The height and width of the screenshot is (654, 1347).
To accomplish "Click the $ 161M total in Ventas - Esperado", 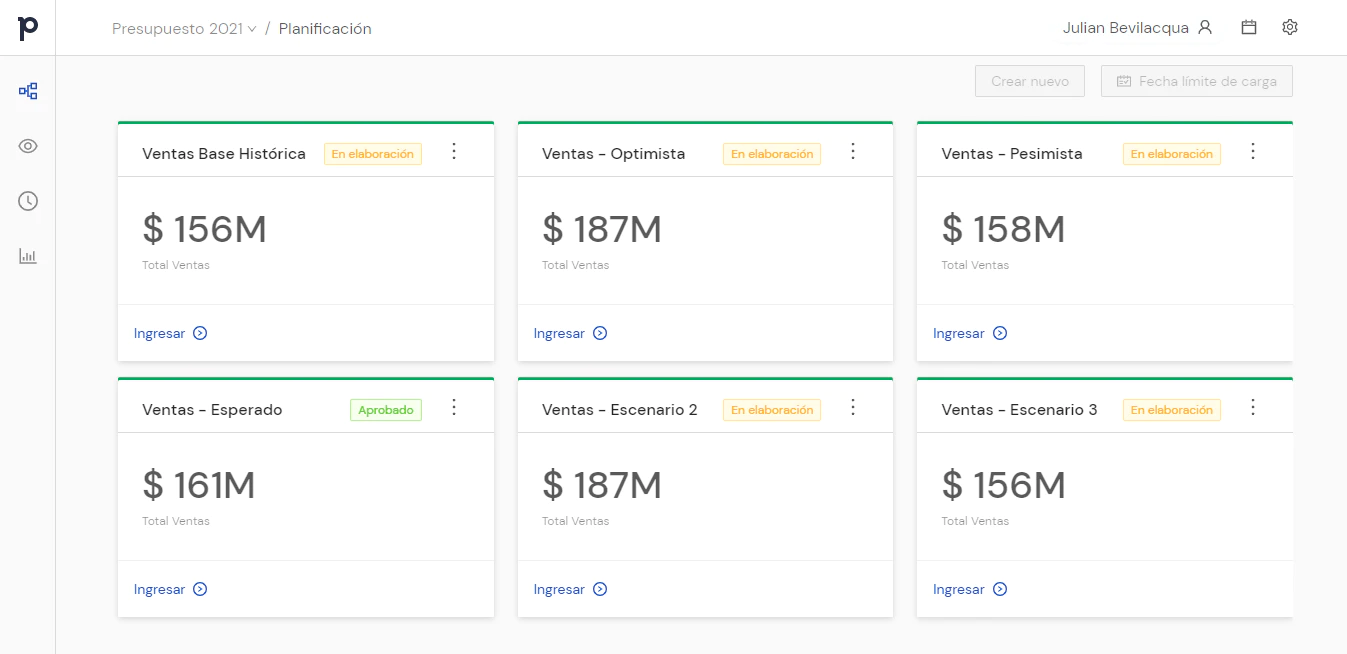I will coord(199,486).
